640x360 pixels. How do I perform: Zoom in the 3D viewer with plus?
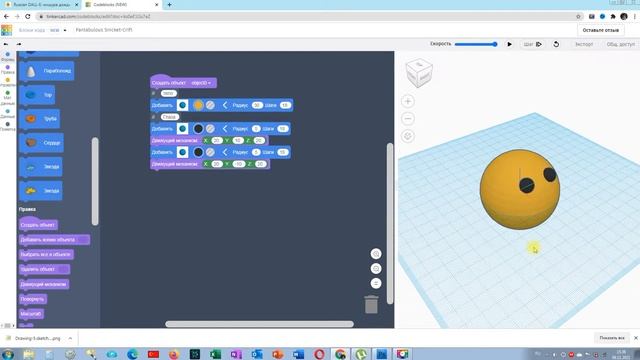(408, 101)
